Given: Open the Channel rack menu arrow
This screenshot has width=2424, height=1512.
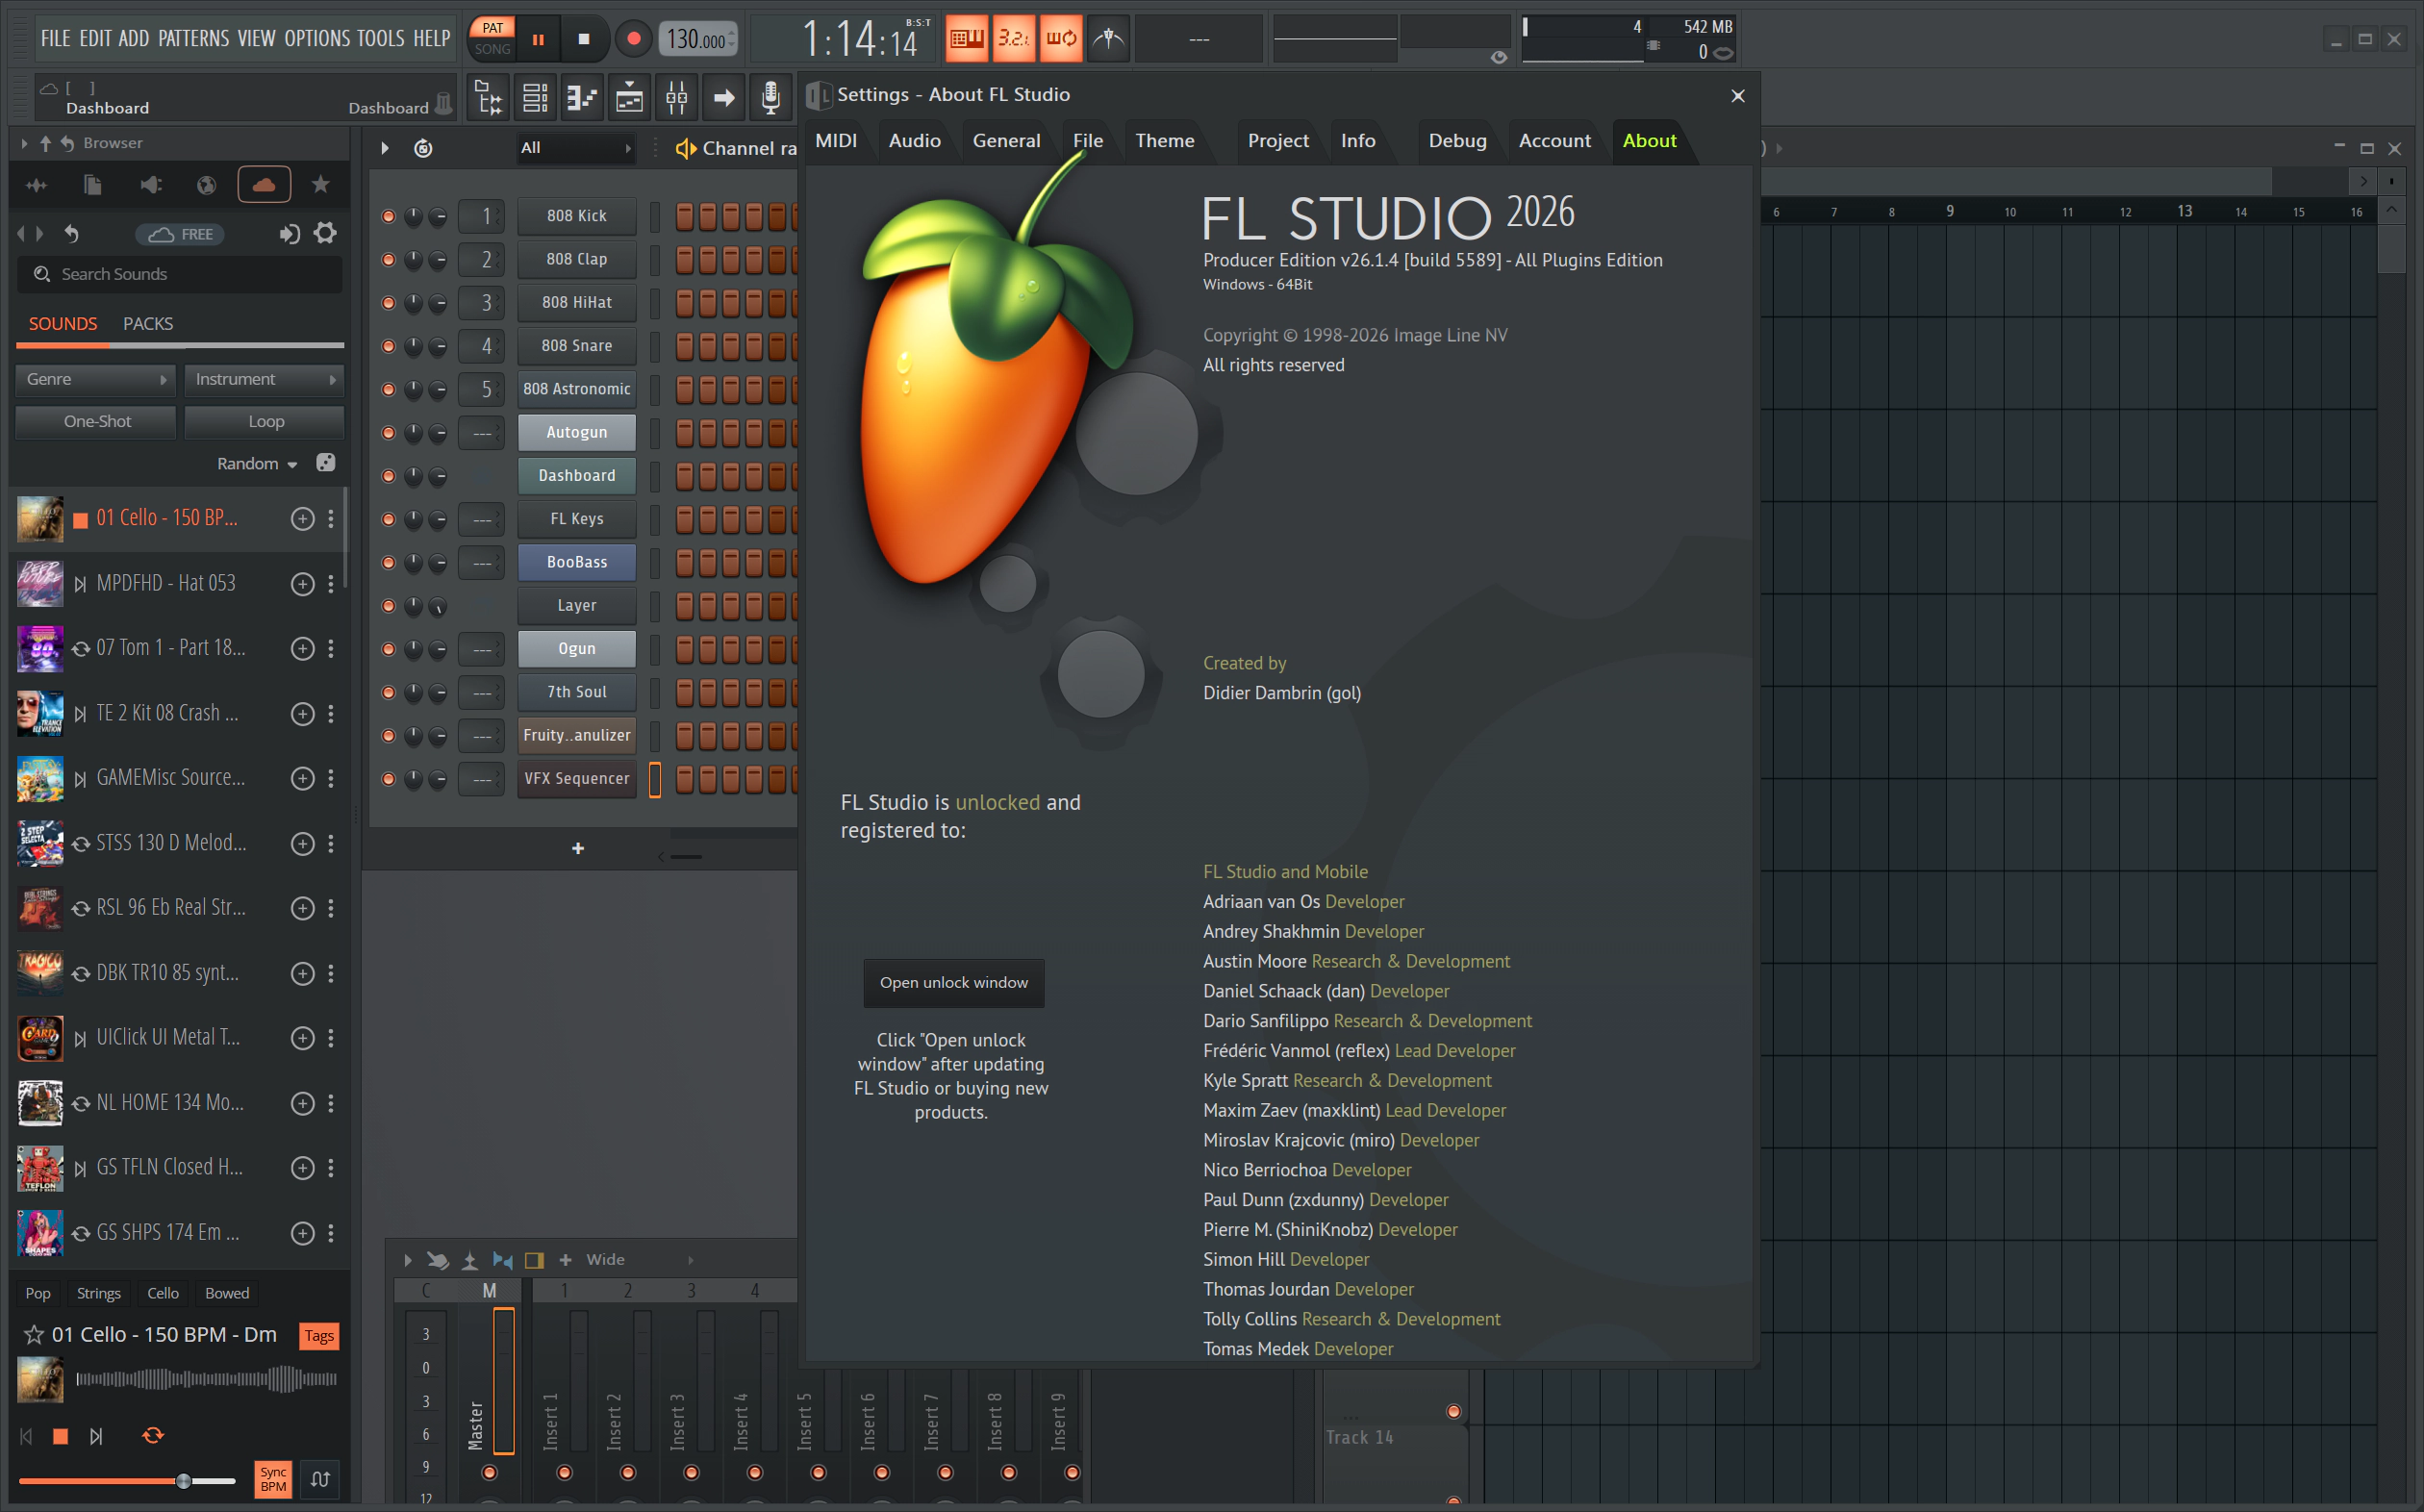Looking at the screenshot, I should 385,149.
